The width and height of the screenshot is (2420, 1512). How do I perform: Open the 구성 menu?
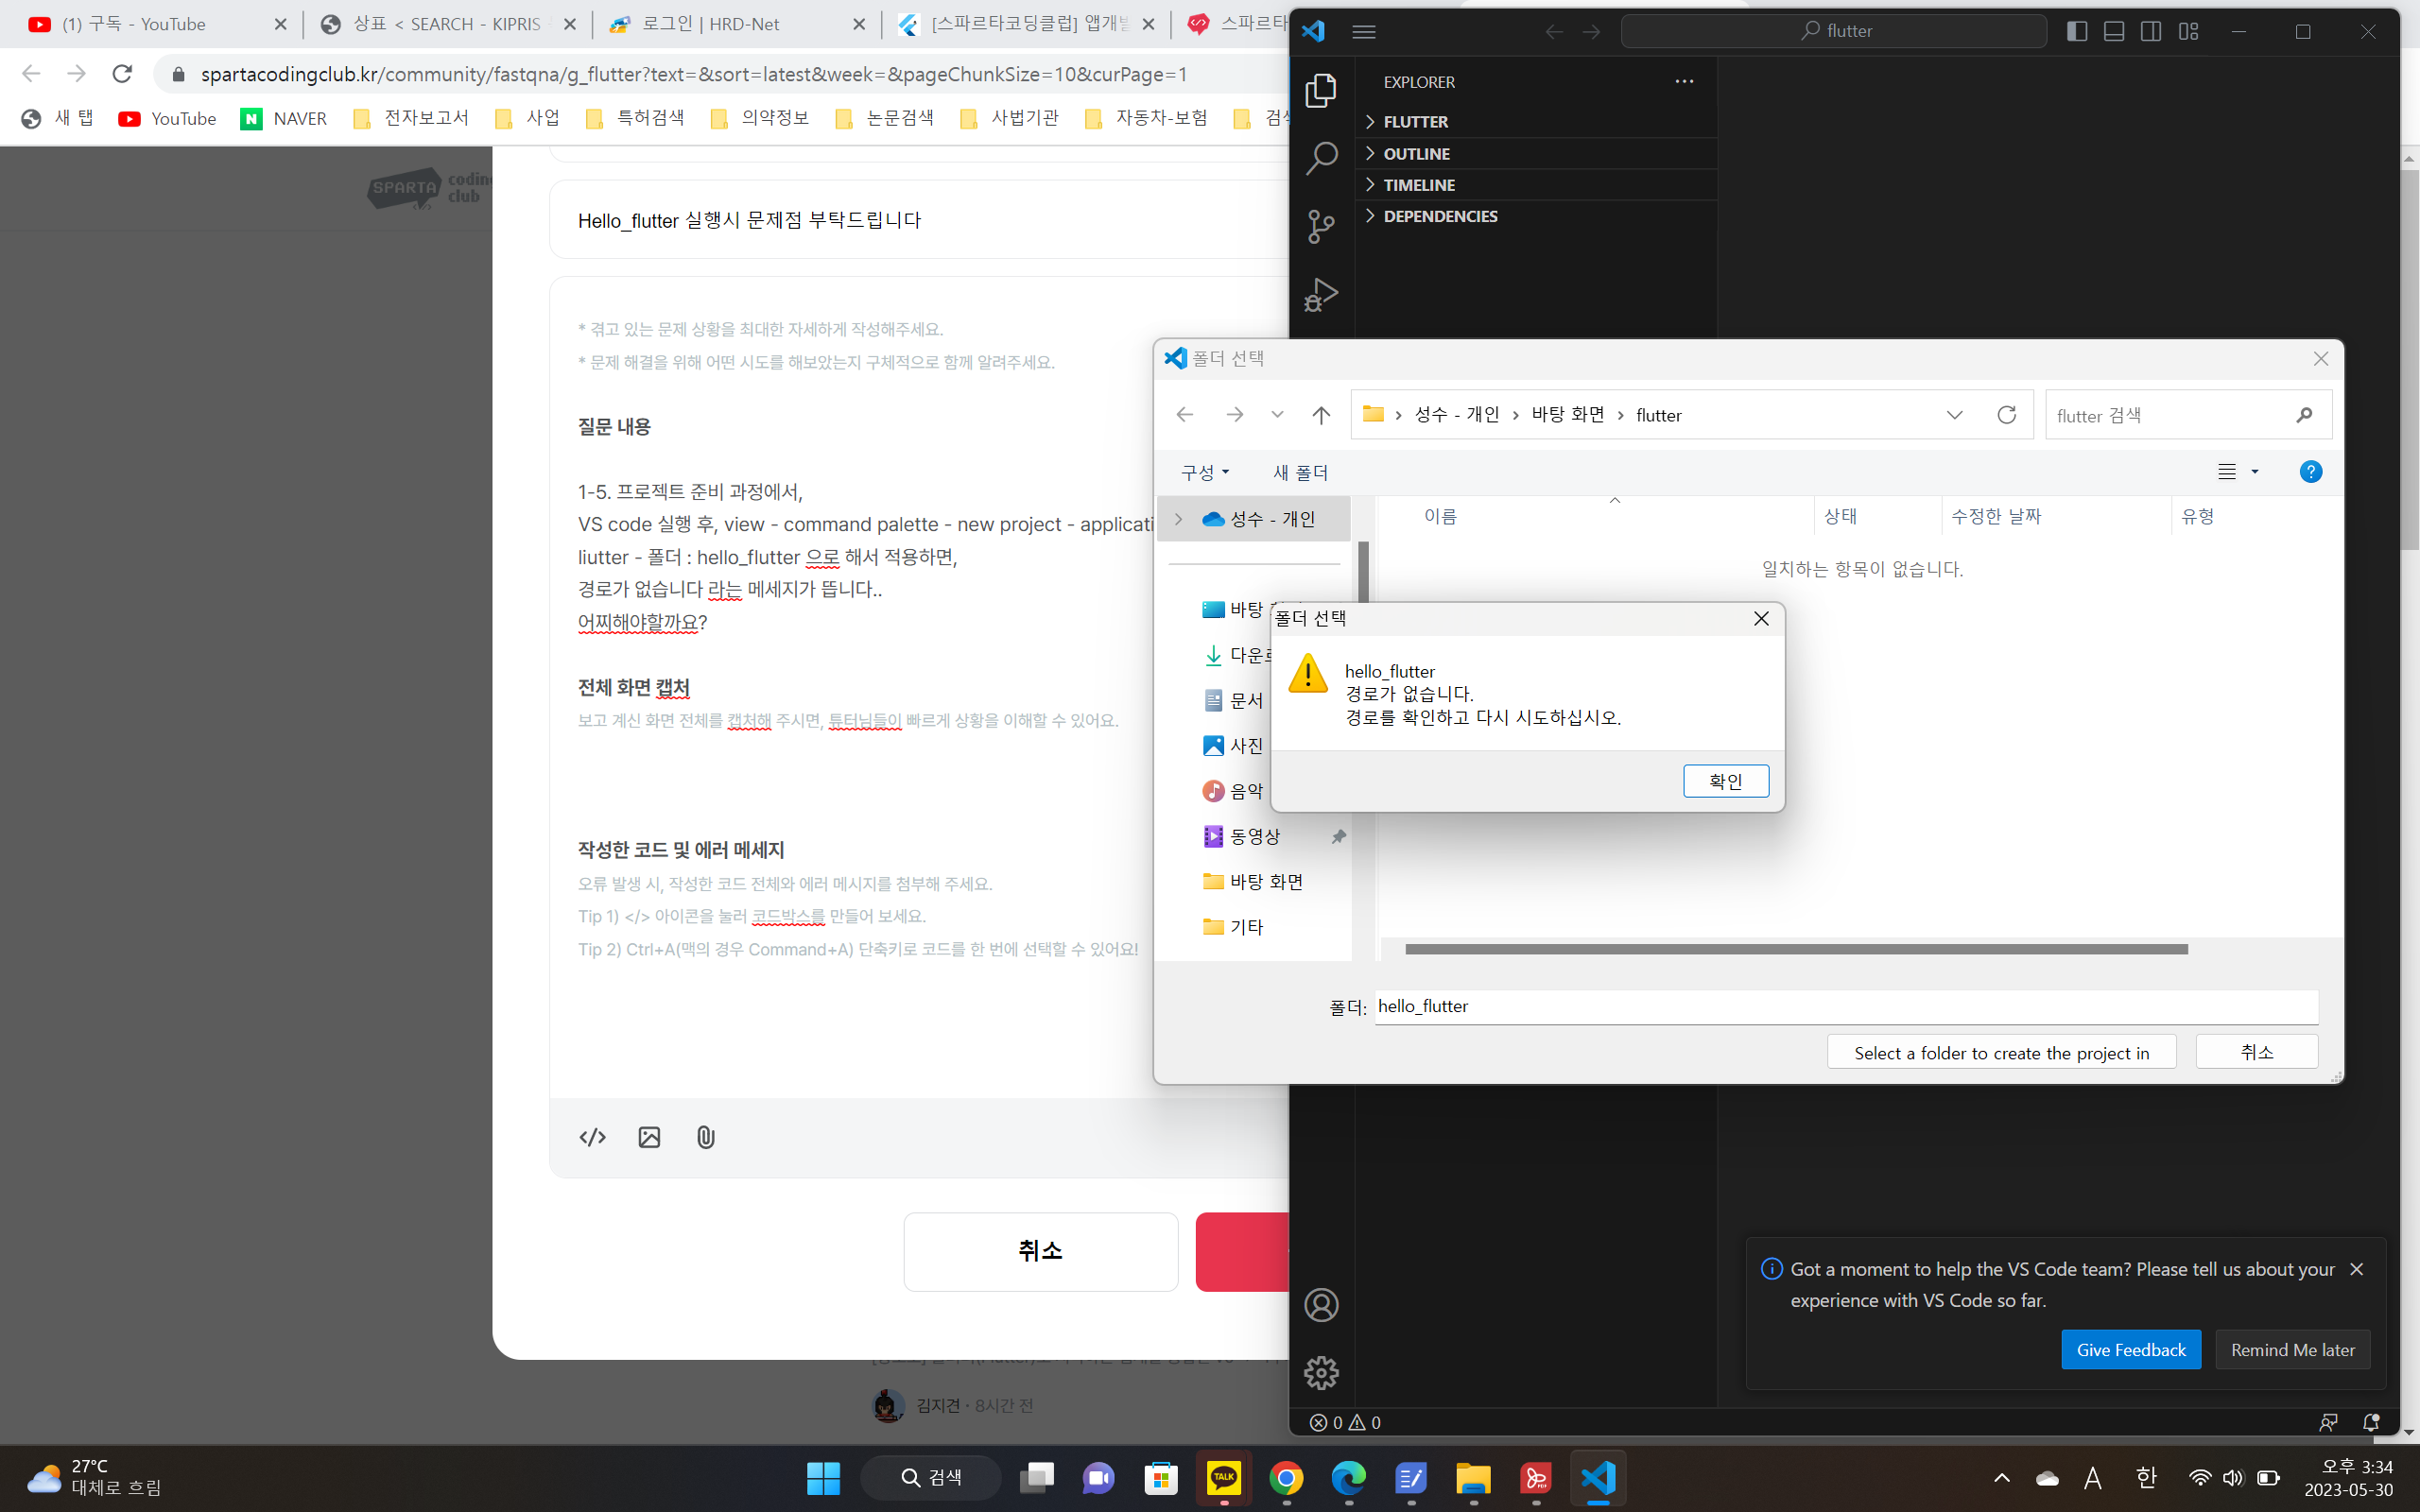[x=1205, y=473]
